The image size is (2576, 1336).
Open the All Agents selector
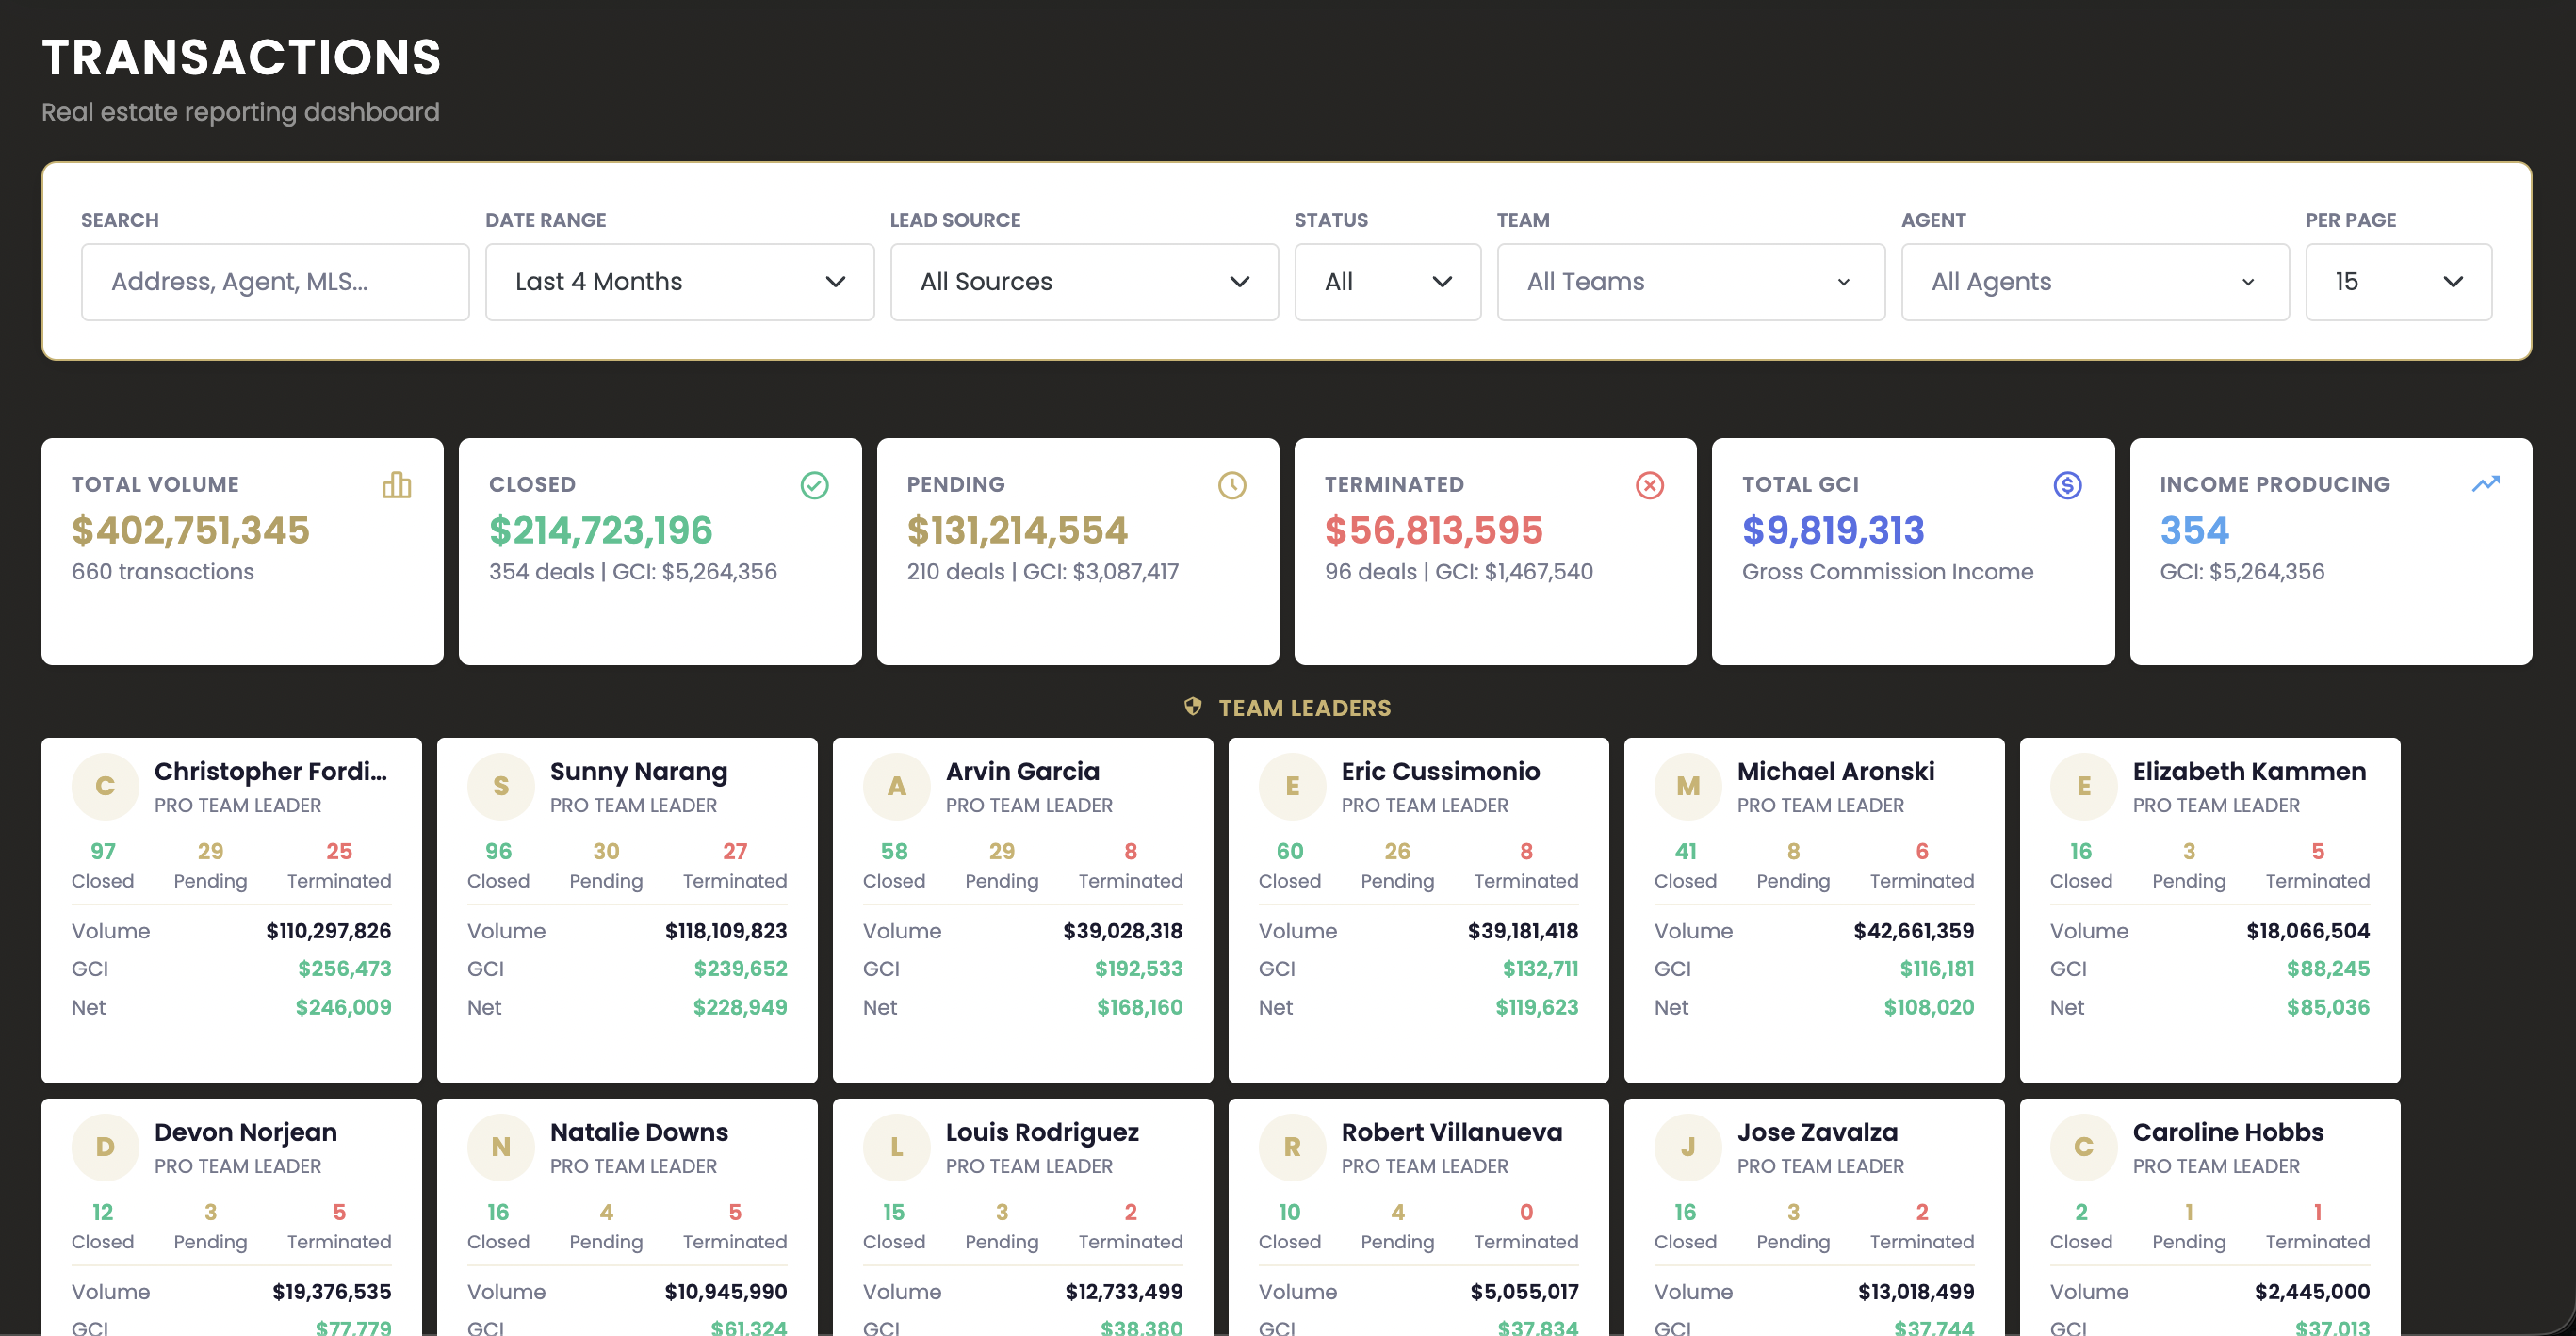(2093, 282)
